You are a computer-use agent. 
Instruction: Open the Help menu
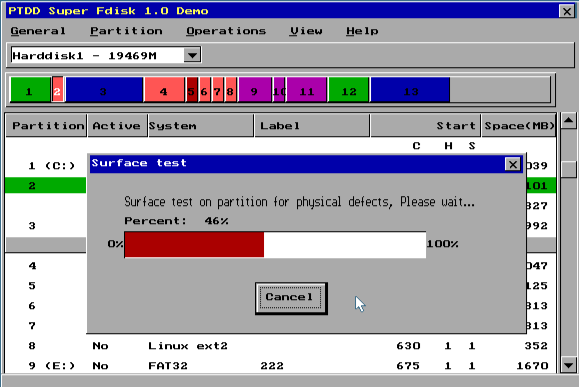click(x=362, y=31)
